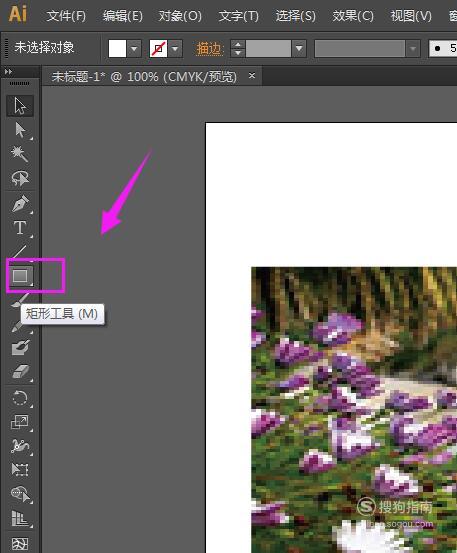
Task: Open the 选择(S) menu
Action: tap(295, 16)
